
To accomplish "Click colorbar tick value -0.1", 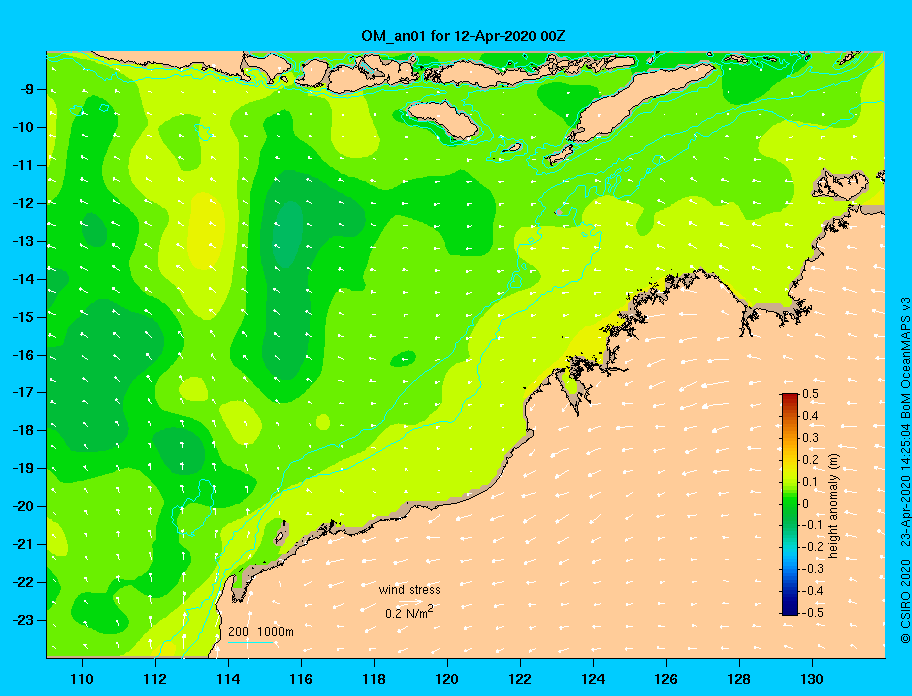I will pos(811,525).
